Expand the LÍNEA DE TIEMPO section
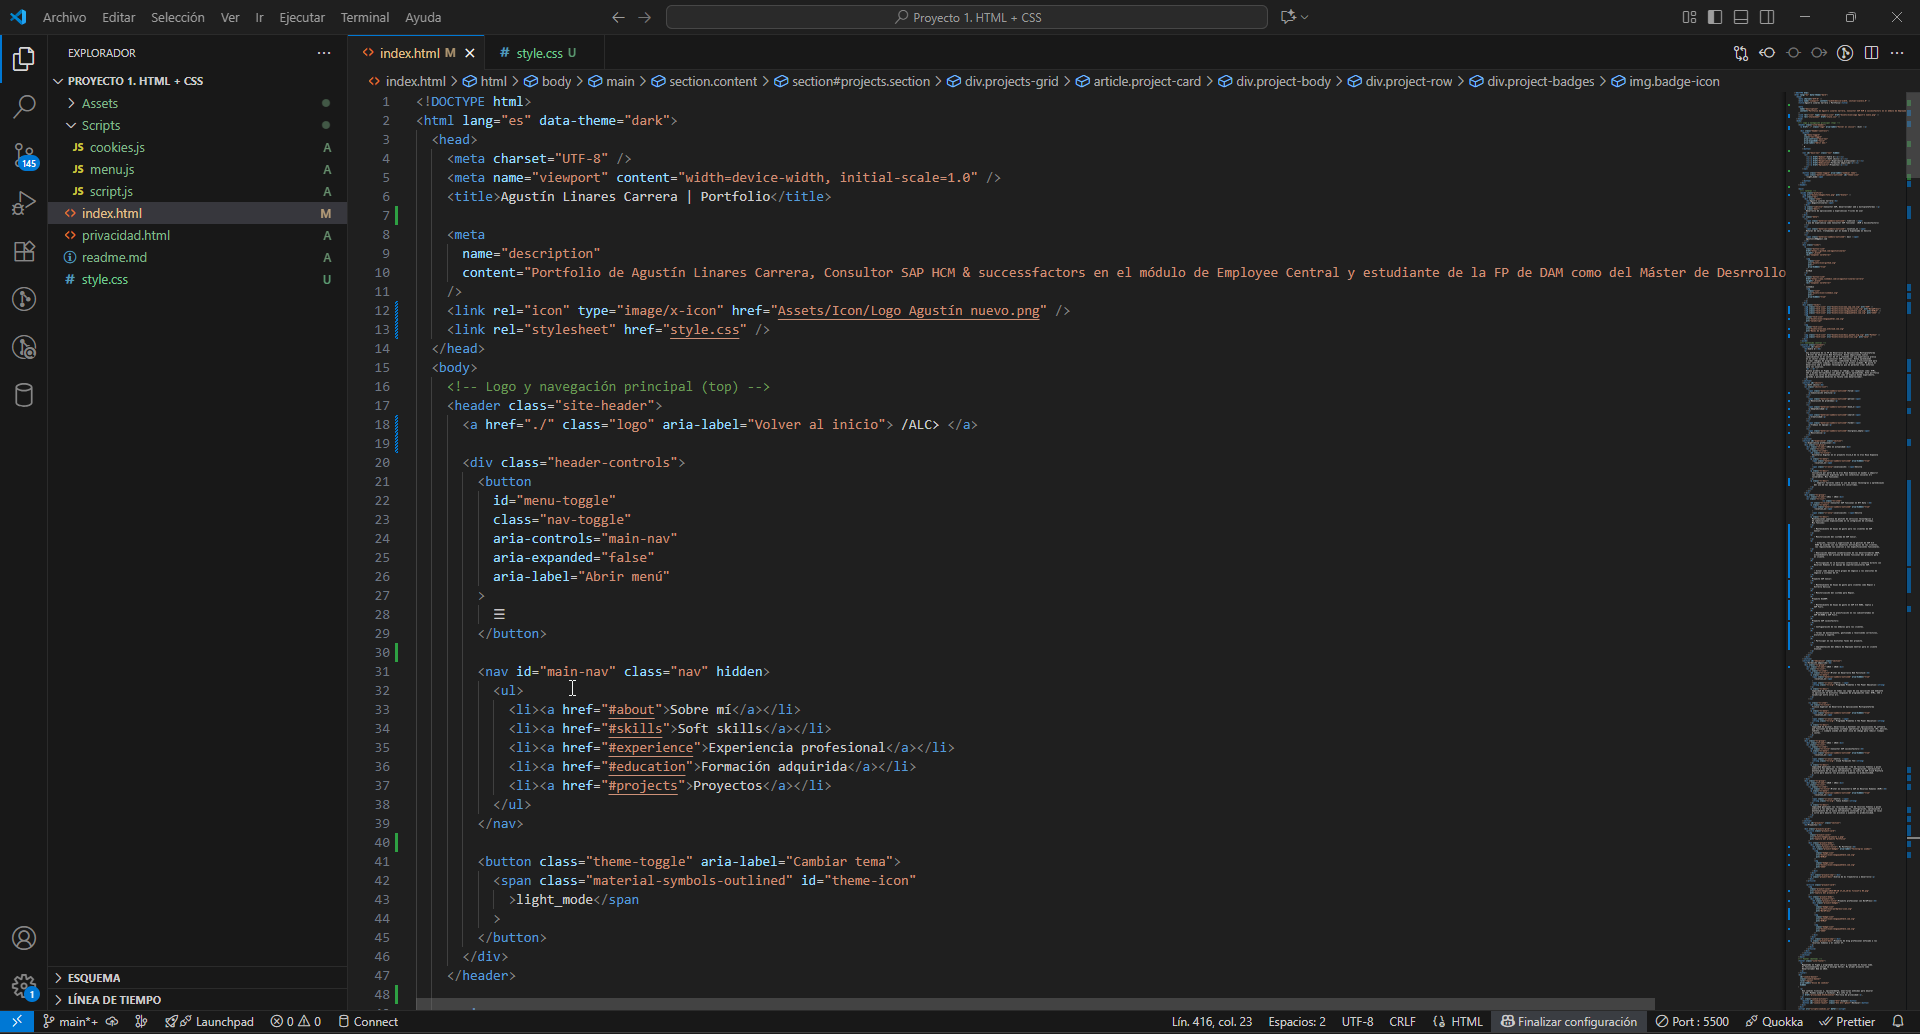 (x=114, y=999)
